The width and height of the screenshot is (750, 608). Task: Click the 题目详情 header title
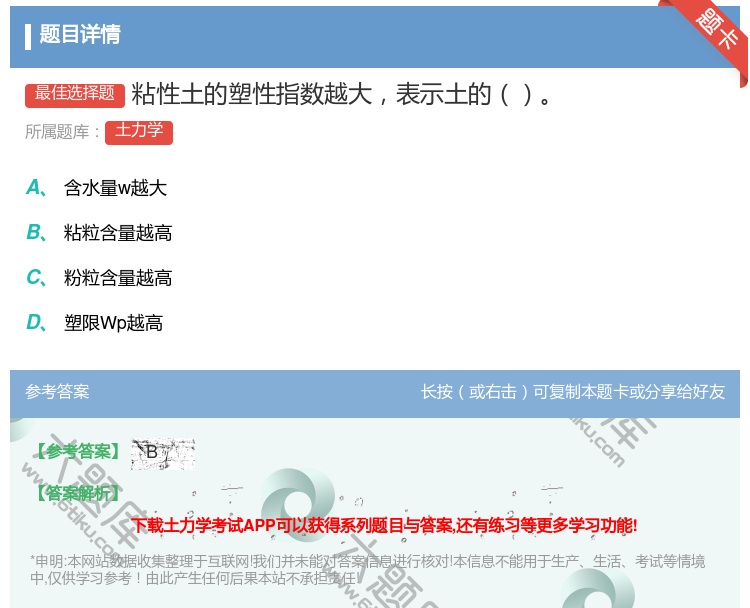point(80,34)
